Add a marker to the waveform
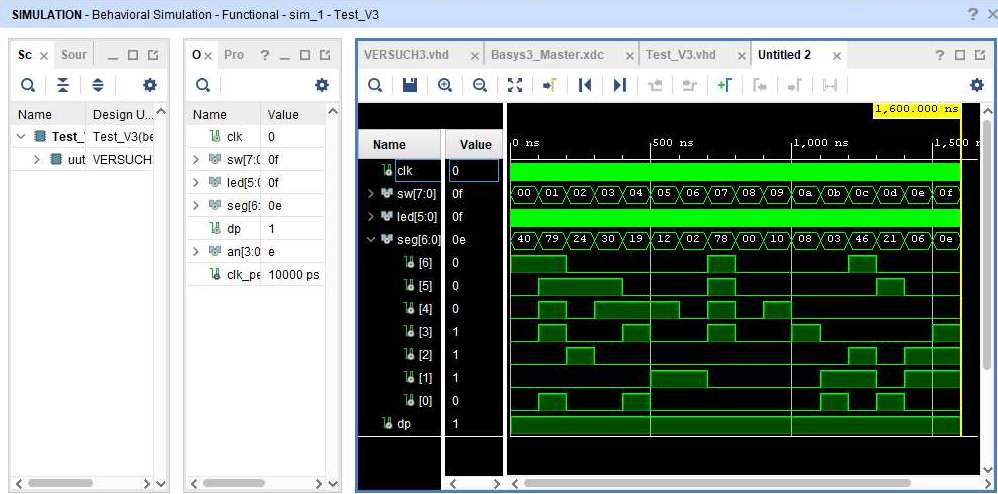The height and width of the screenshot is (494, 998). point(724,85)
